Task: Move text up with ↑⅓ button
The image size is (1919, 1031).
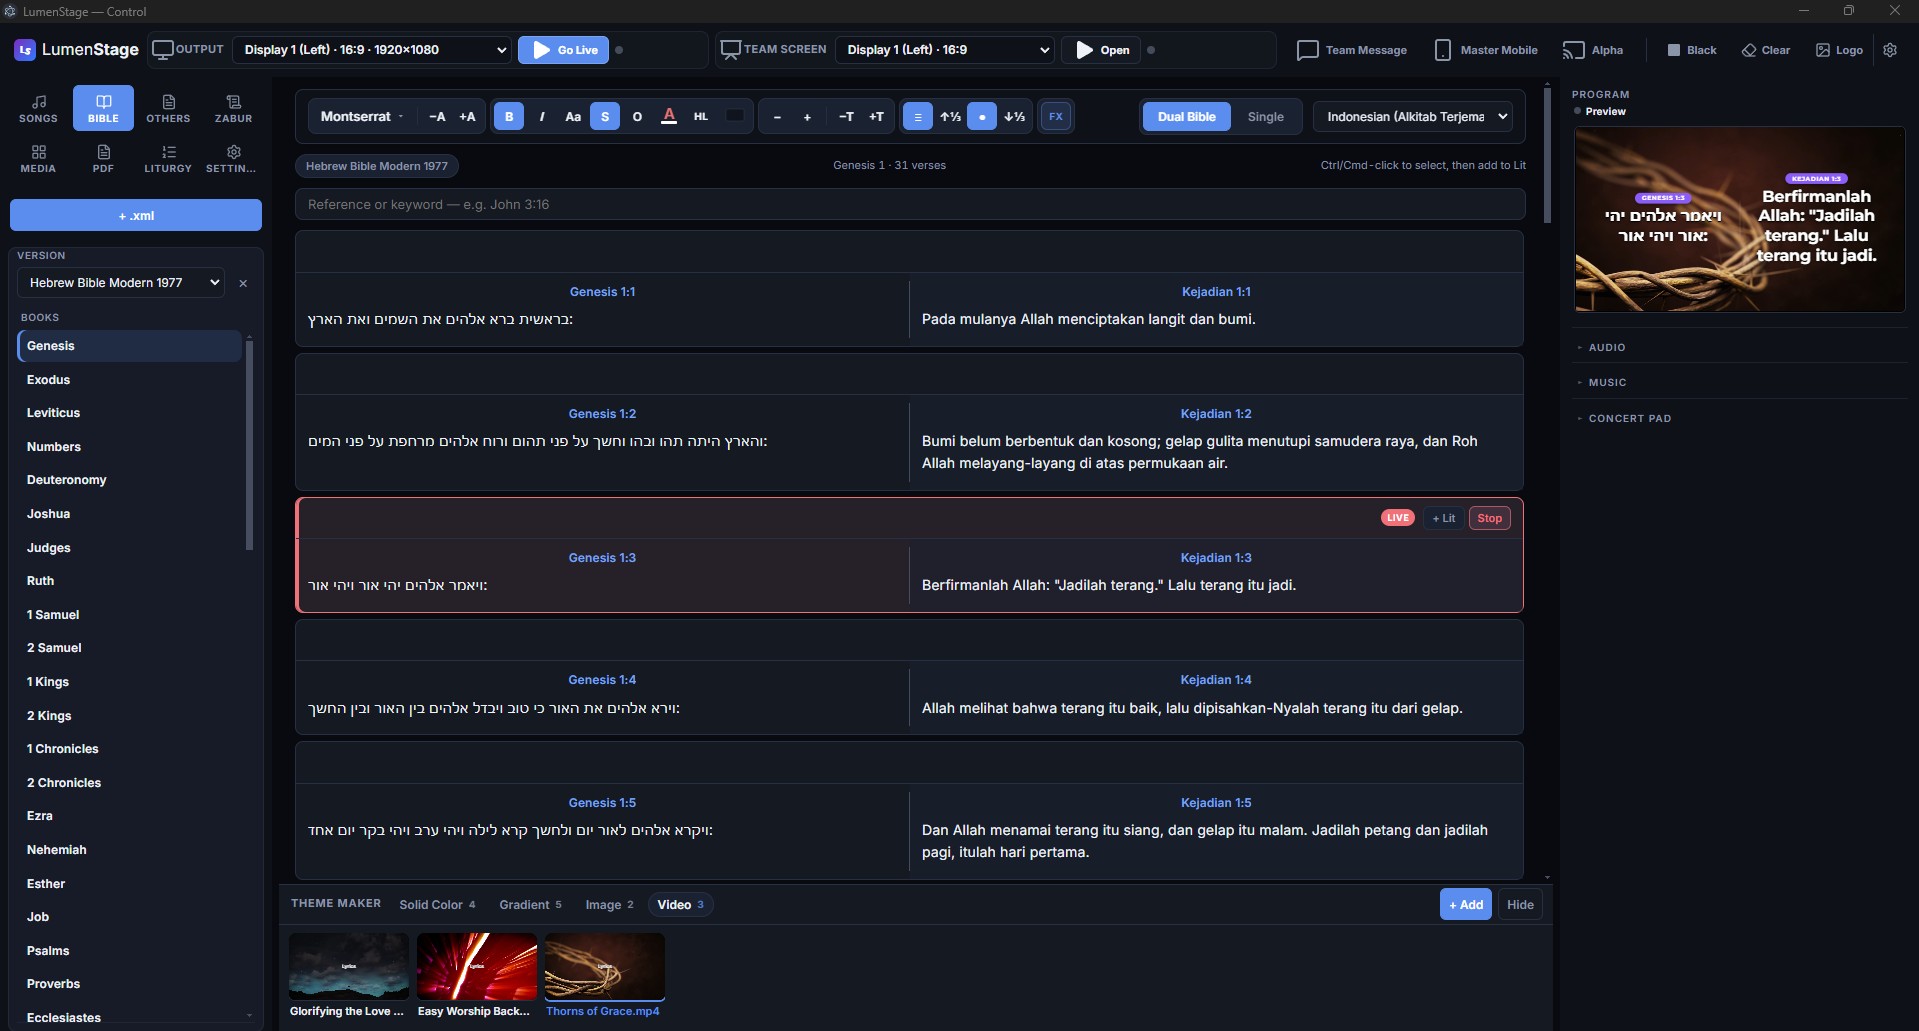Action: coord(950,117)
